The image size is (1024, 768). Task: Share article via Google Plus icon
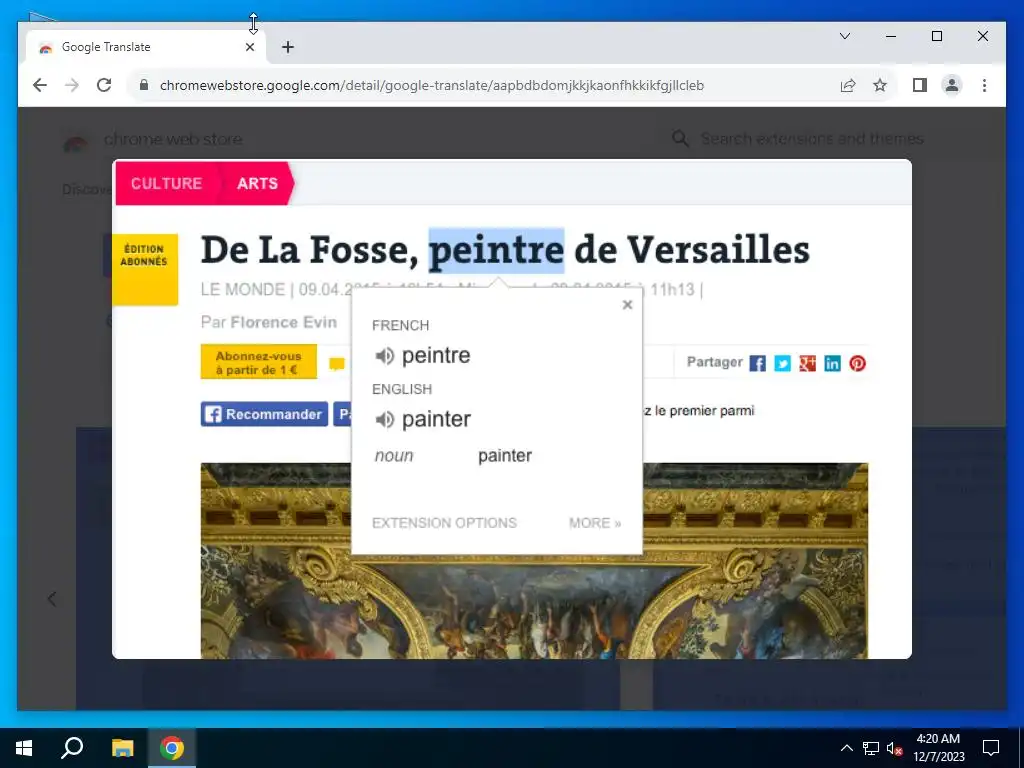pos(807,363)
